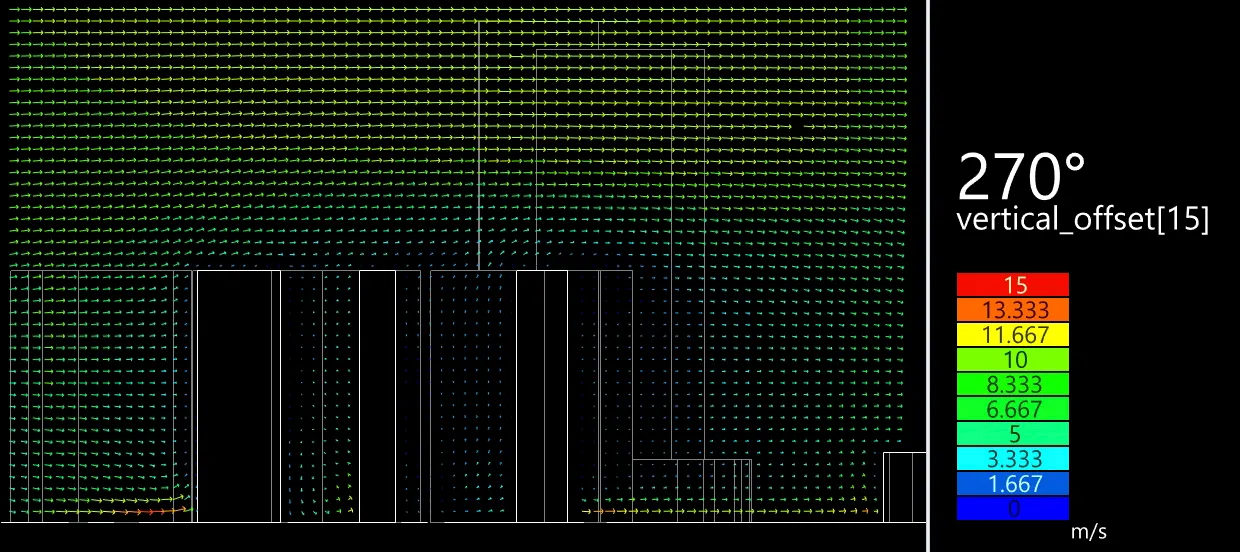Click the yellow 11.667 legend swatch
The width and height of the screenshot is (1240, 552).
(1013, 334)
